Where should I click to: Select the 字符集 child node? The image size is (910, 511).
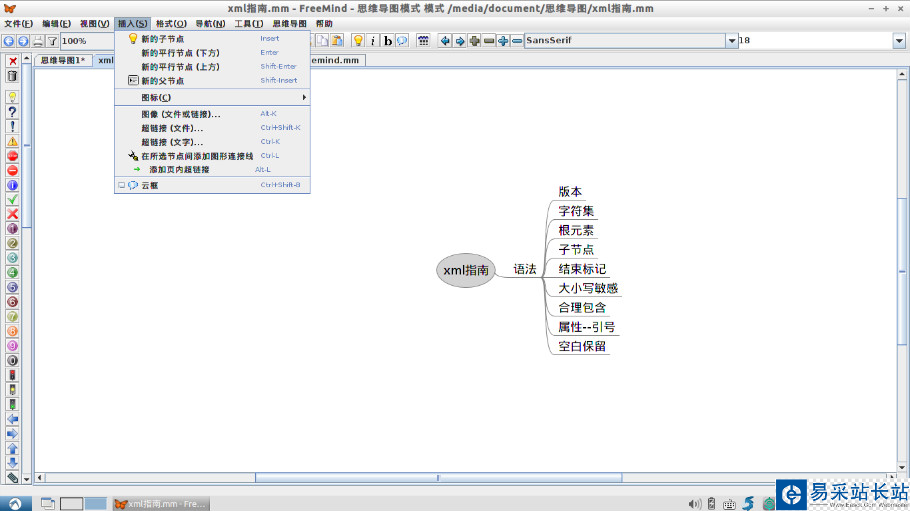(576, 211)
